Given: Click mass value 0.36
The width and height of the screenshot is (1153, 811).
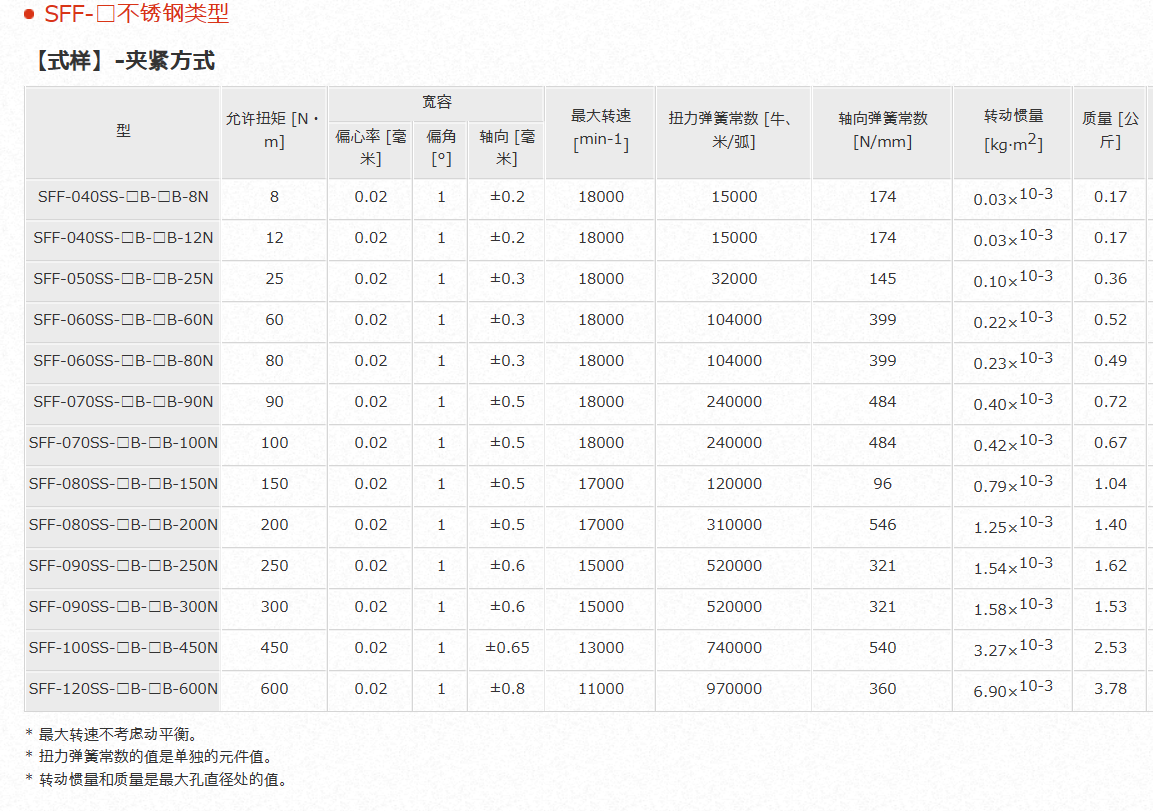Looking at the screenshot, I should point(1110,279).
